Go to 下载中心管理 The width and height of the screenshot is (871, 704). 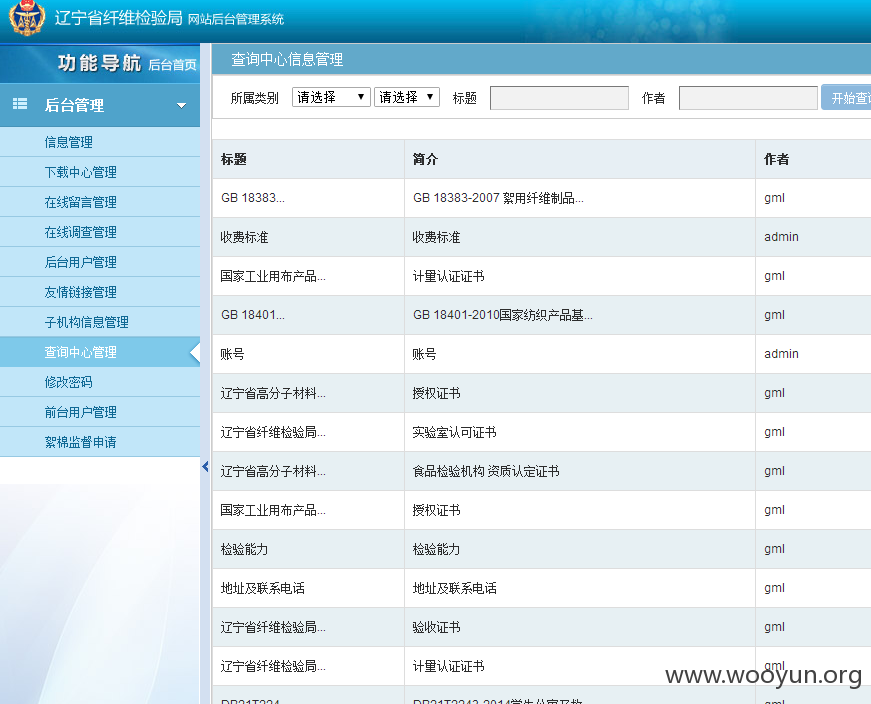point(81,172)
